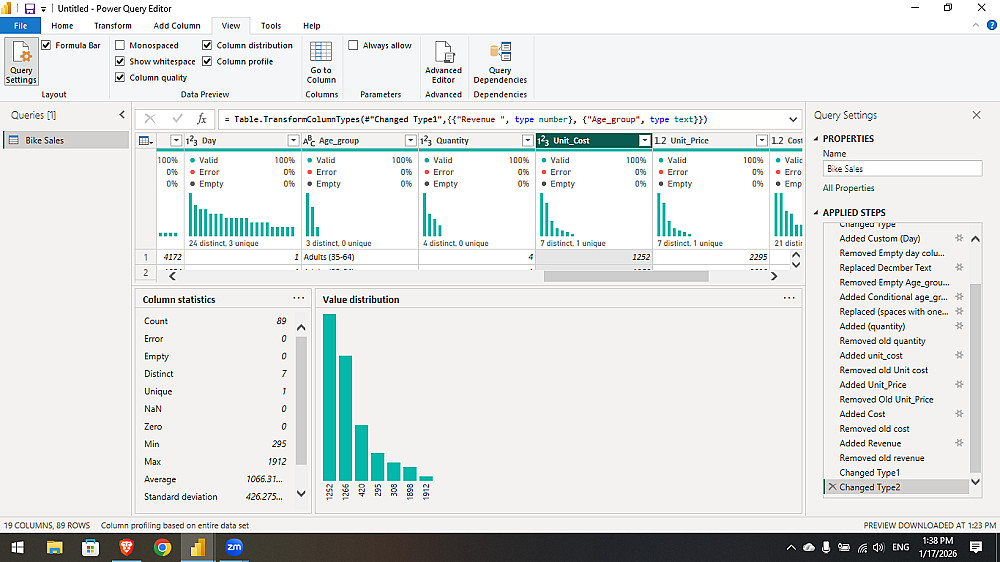Image resolution: width=1000 pixels, height=562 pixels.
Task: Toggle Show whitespace checkbox
Action: 120,61
